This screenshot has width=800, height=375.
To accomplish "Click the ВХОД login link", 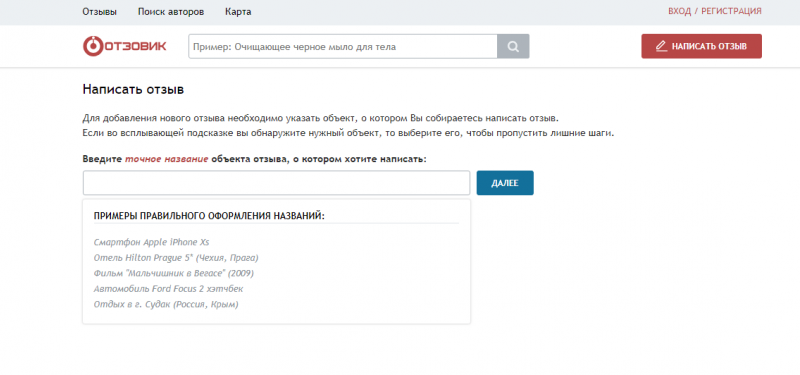I will click(x=680, y=11).
